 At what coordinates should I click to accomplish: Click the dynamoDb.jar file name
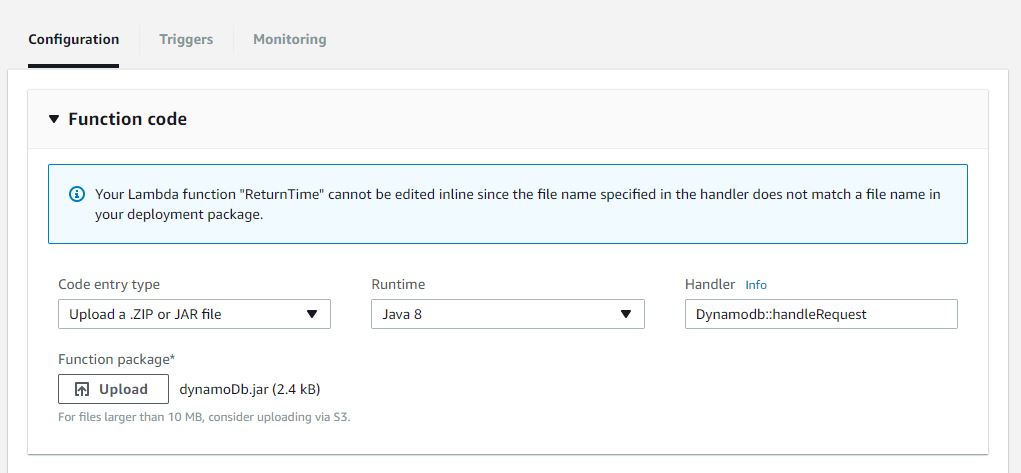pos(221,389)
